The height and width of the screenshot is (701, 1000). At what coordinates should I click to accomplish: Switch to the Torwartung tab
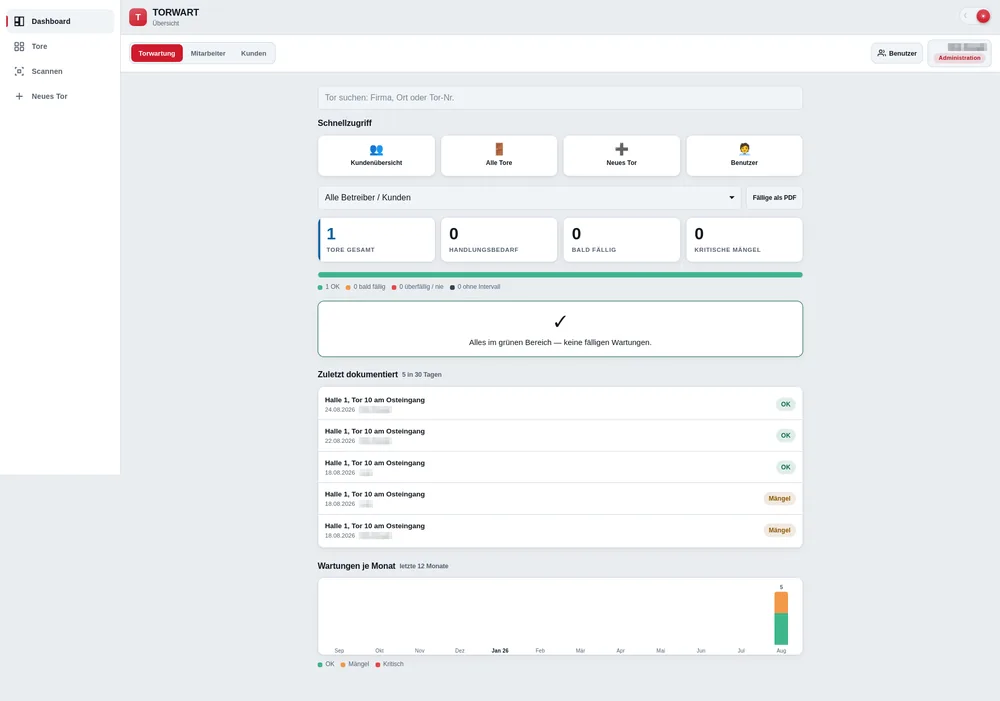pos(157,54)
